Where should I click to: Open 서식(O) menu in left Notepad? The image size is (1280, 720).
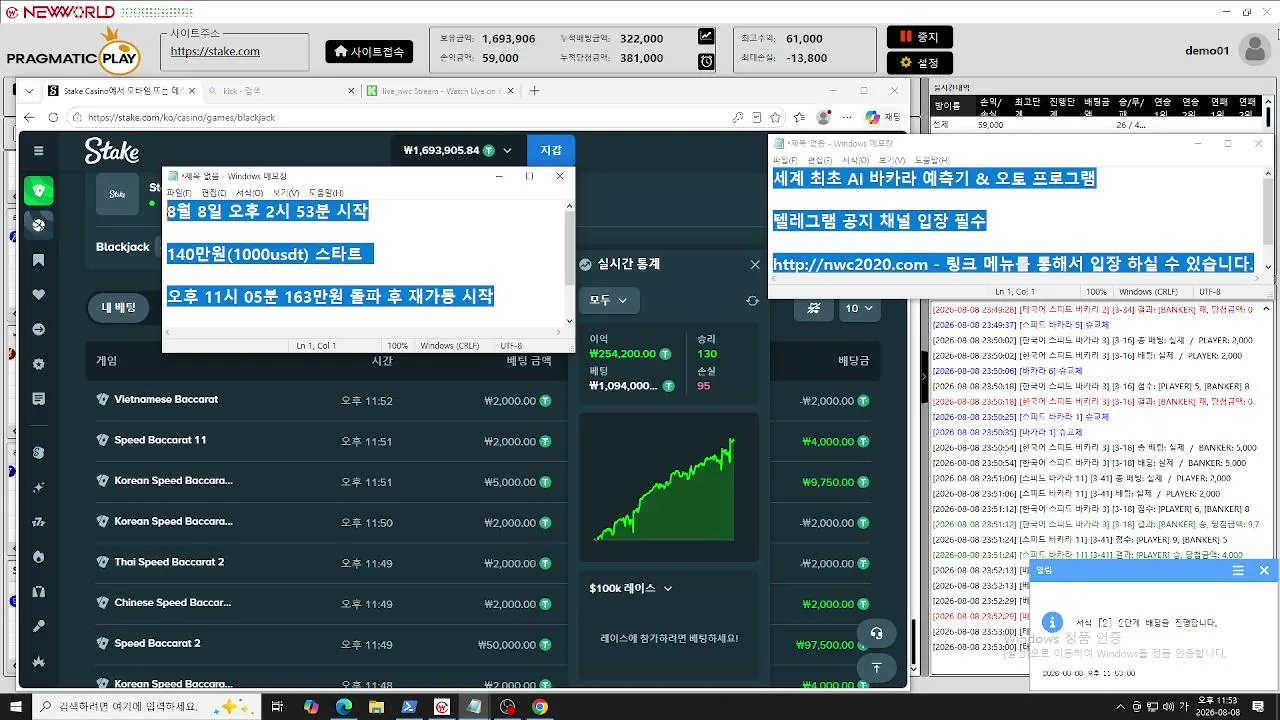tap(249, 192)
